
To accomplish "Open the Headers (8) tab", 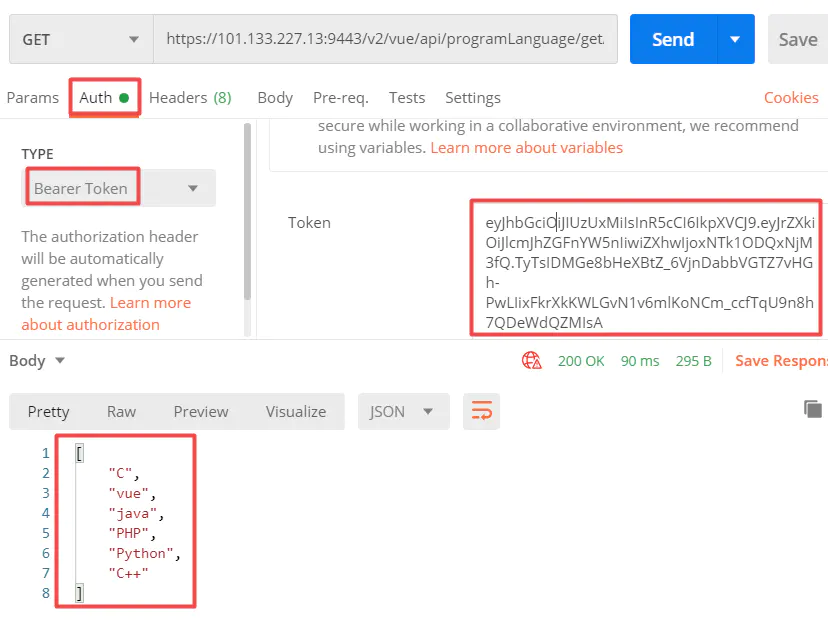I will [x=190, y=98].
